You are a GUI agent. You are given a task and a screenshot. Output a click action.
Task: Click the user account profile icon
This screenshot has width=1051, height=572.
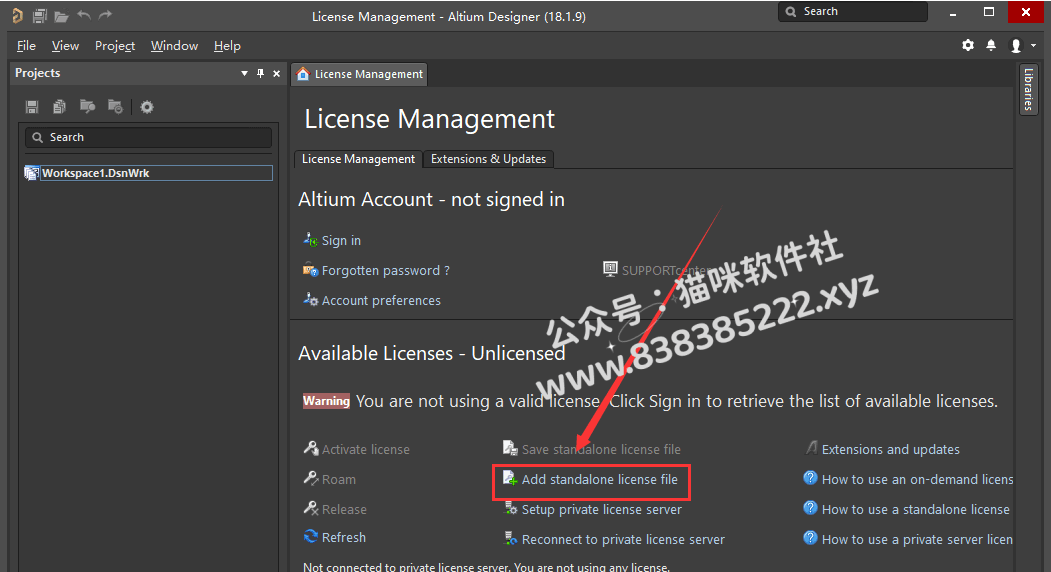point(1016,46)
